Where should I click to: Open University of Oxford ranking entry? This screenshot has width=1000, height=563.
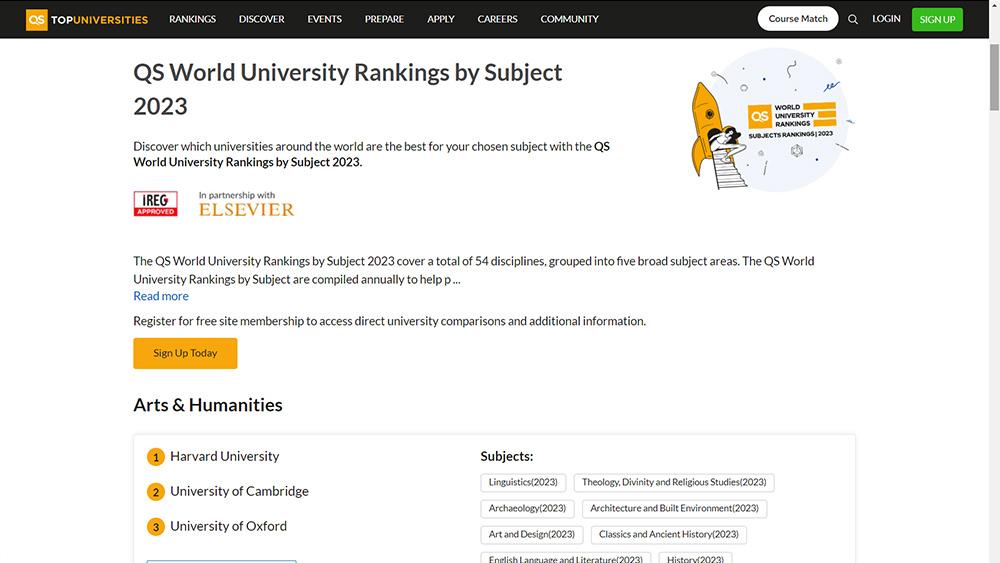[x=228, y=527]
